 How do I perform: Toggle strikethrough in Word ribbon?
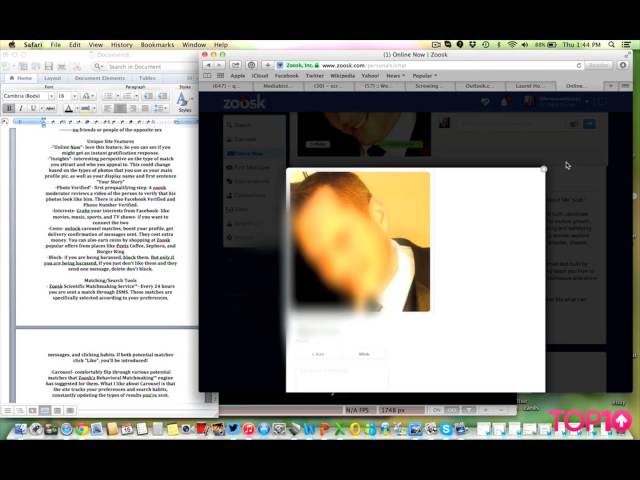(50, 108)
